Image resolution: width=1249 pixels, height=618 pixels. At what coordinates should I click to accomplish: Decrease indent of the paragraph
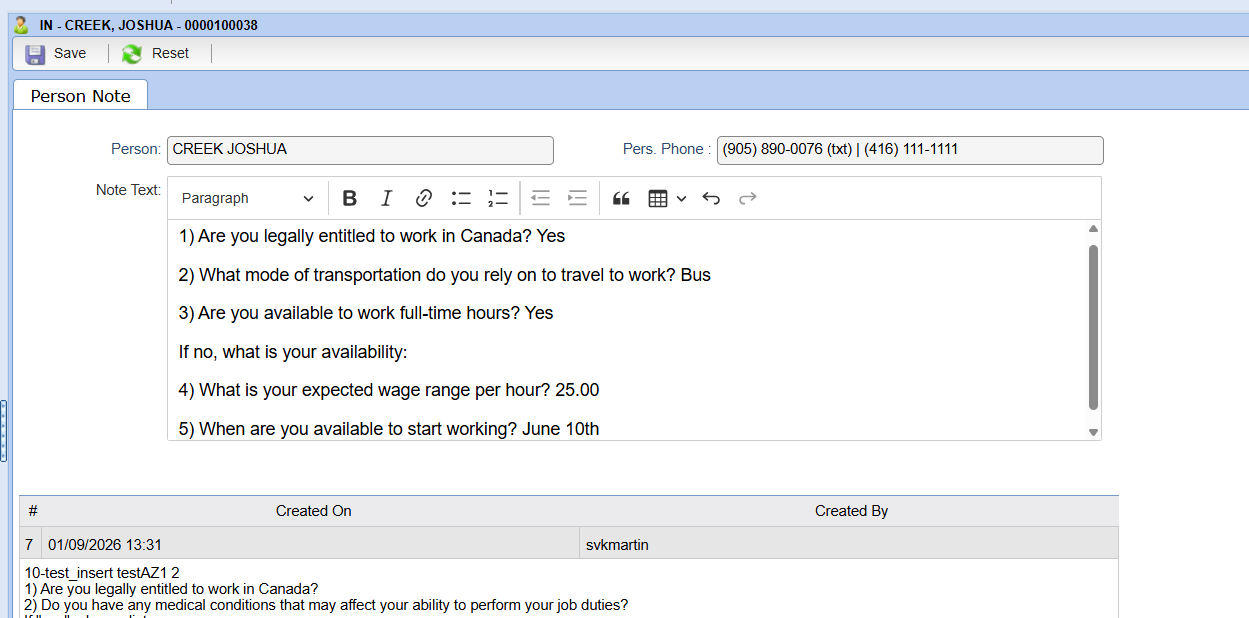[540, 198]
